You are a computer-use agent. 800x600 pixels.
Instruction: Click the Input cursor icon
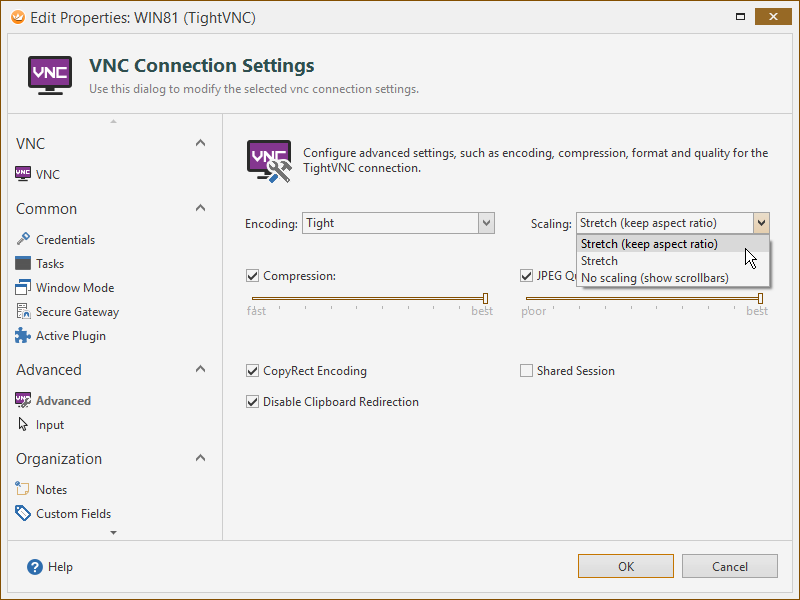click(24, 424)
